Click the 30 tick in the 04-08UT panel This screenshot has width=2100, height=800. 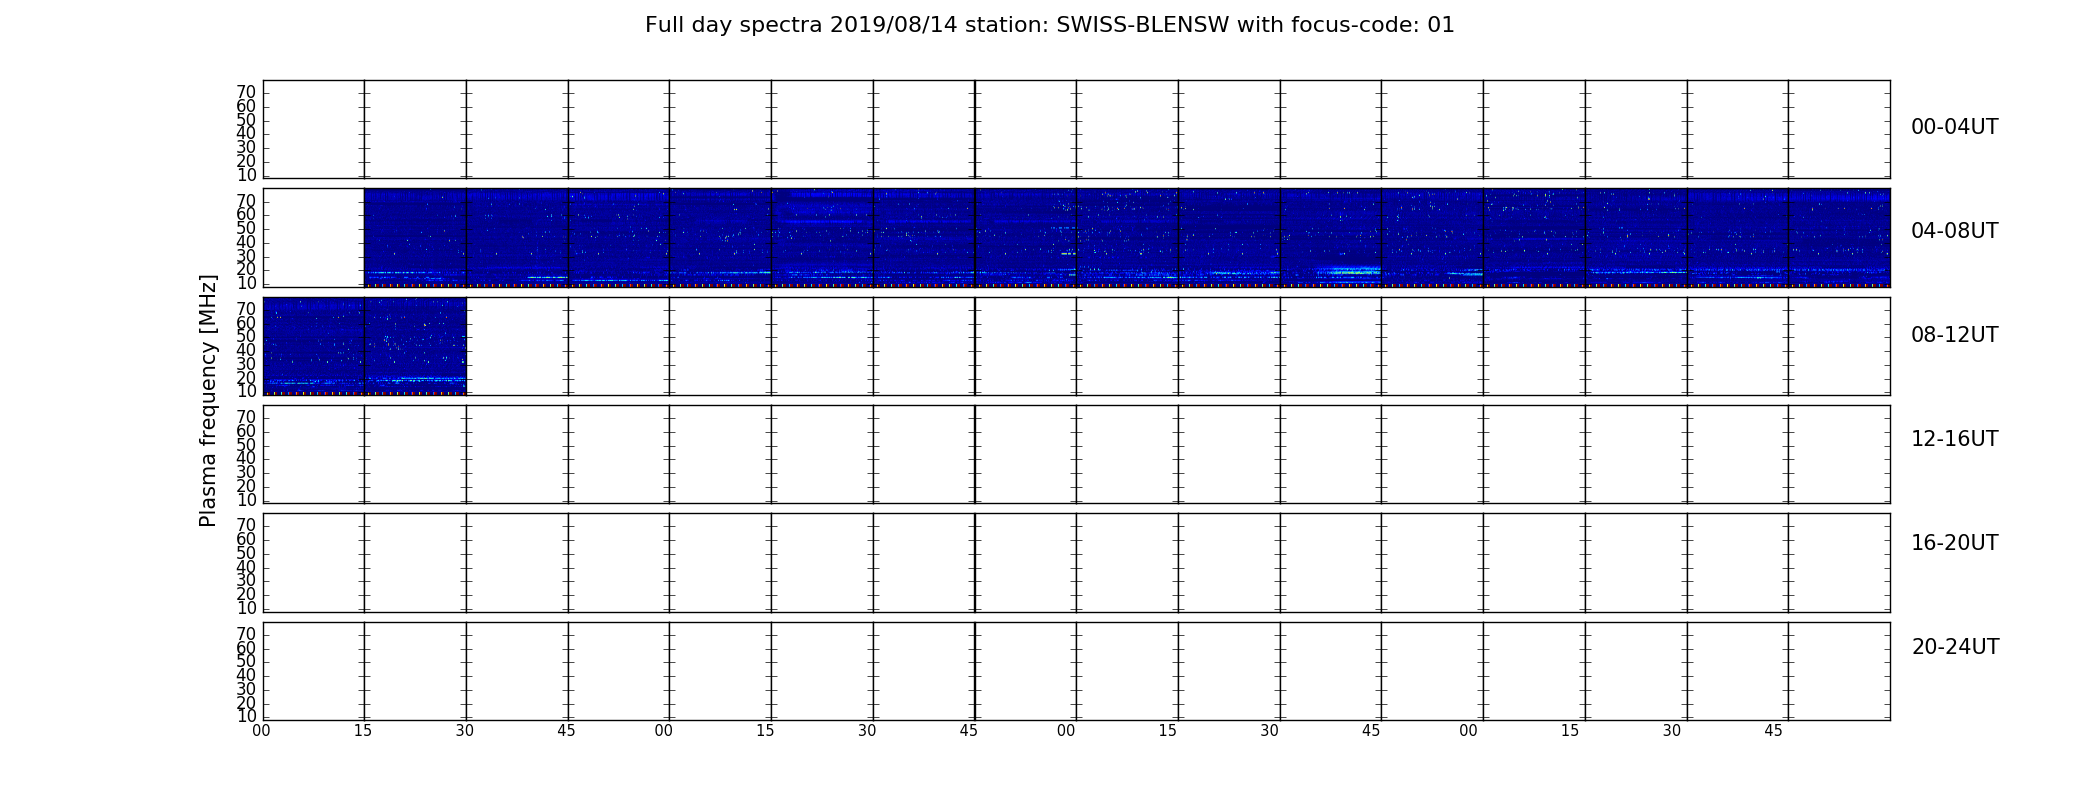tap(246, 256)
